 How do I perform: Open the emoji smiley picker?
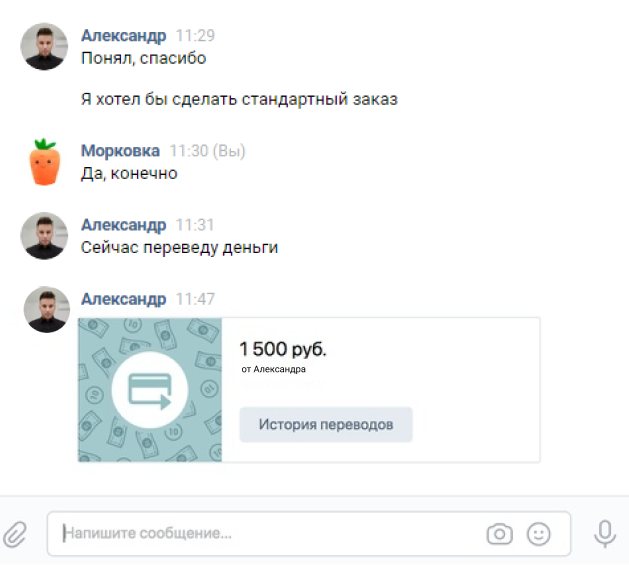pos(538,534)
